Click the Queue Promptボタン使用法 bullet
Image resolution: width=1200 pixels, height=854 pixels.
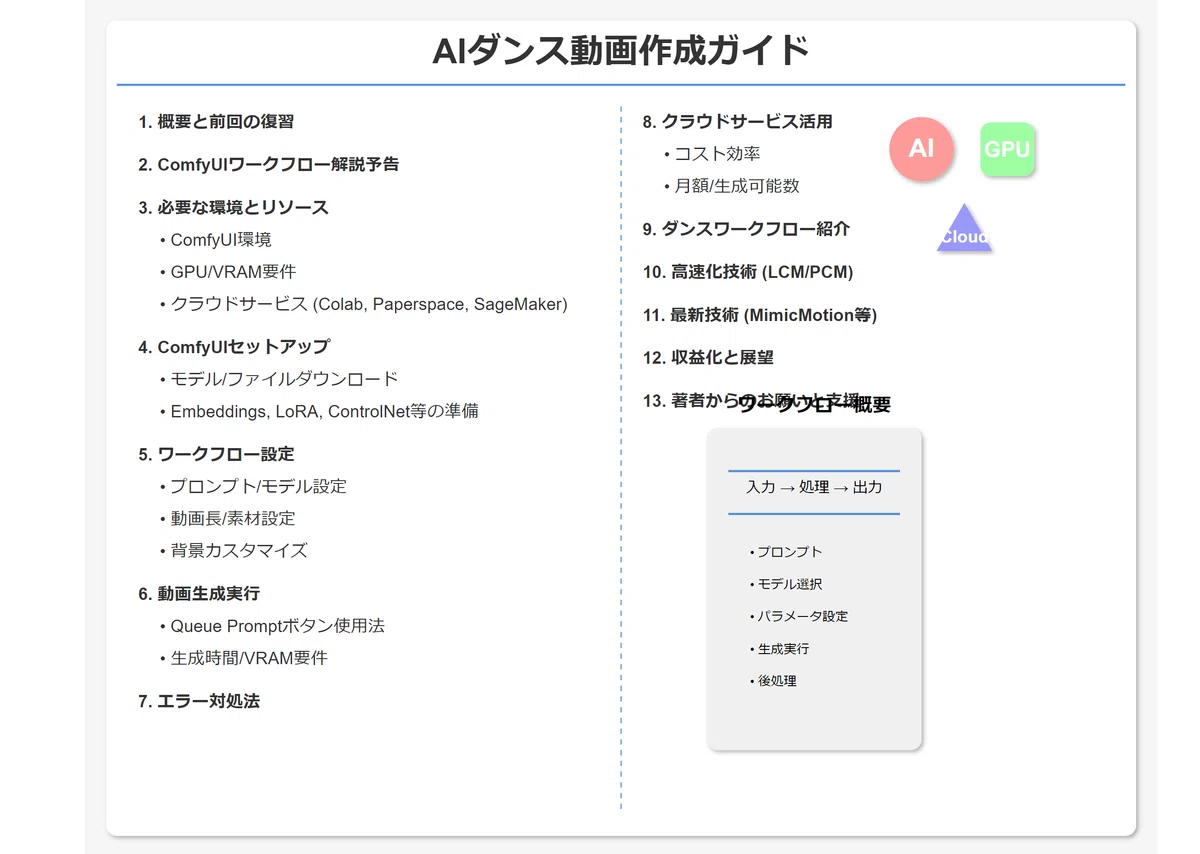click(x=272, y=626)
